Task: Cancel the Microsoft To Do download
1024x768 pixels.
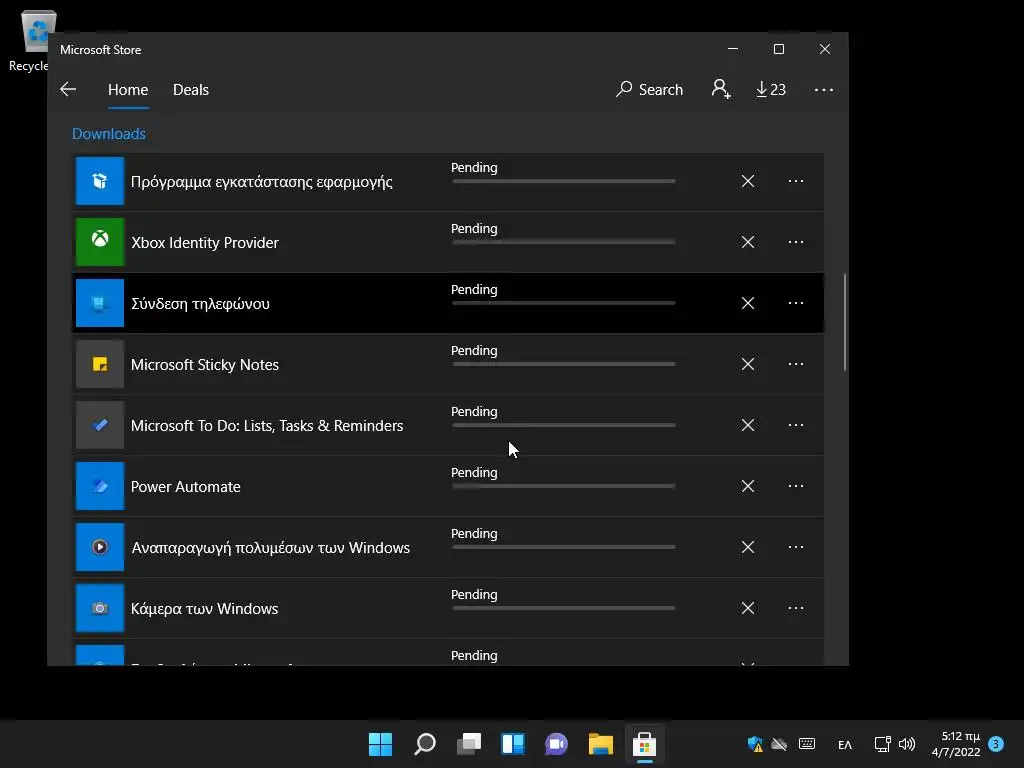Action: 748,425
